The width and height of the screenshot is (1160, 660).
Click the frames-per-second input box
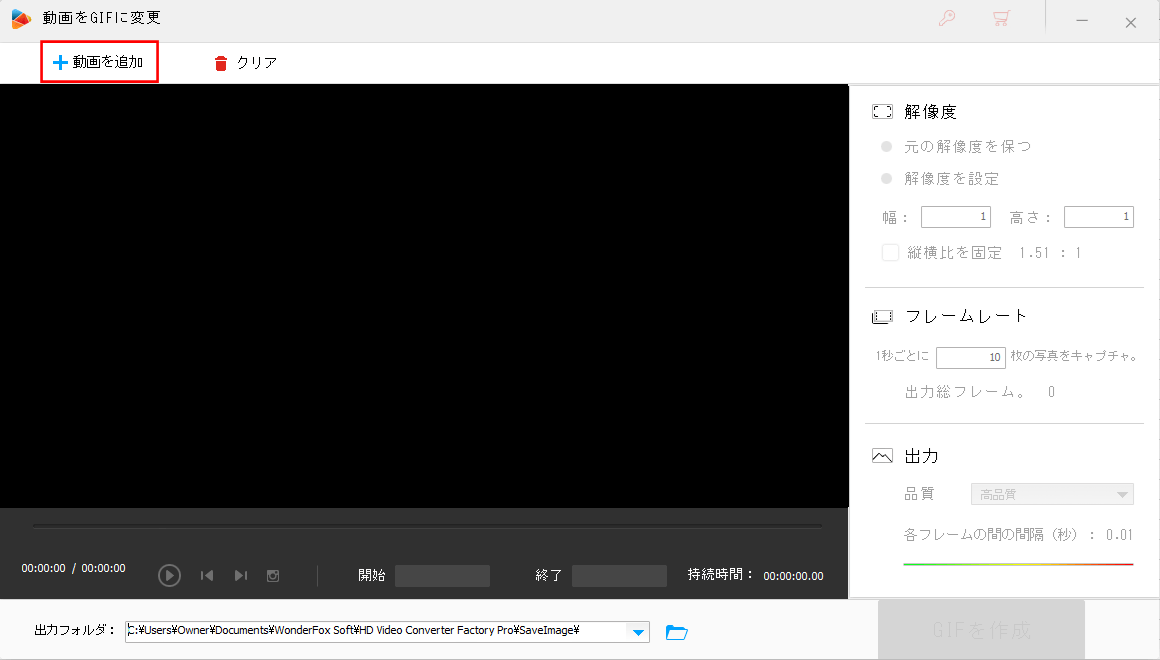coord(970,357)
